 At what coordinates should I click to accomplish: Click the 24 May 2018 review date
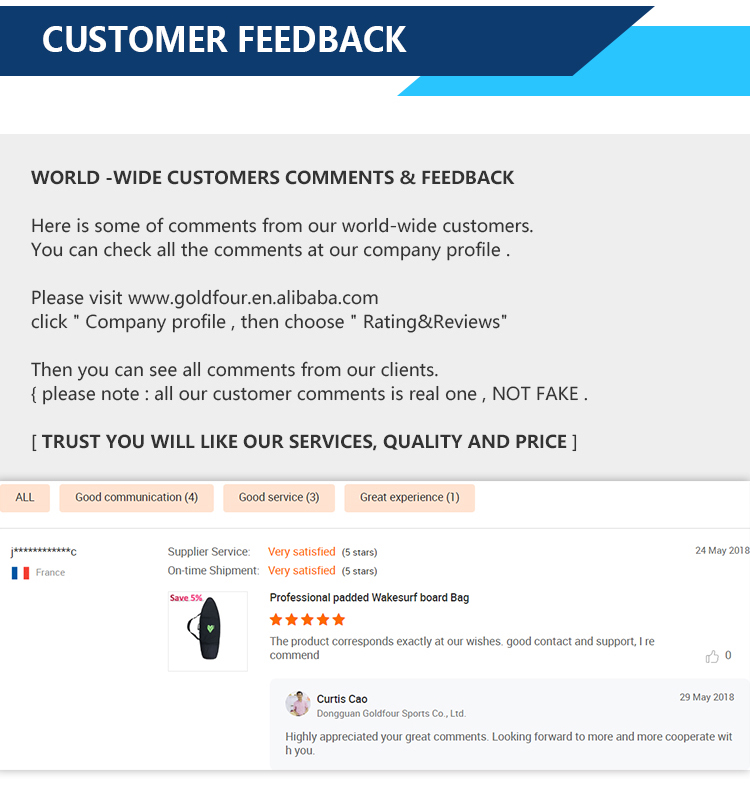(722, 551)
